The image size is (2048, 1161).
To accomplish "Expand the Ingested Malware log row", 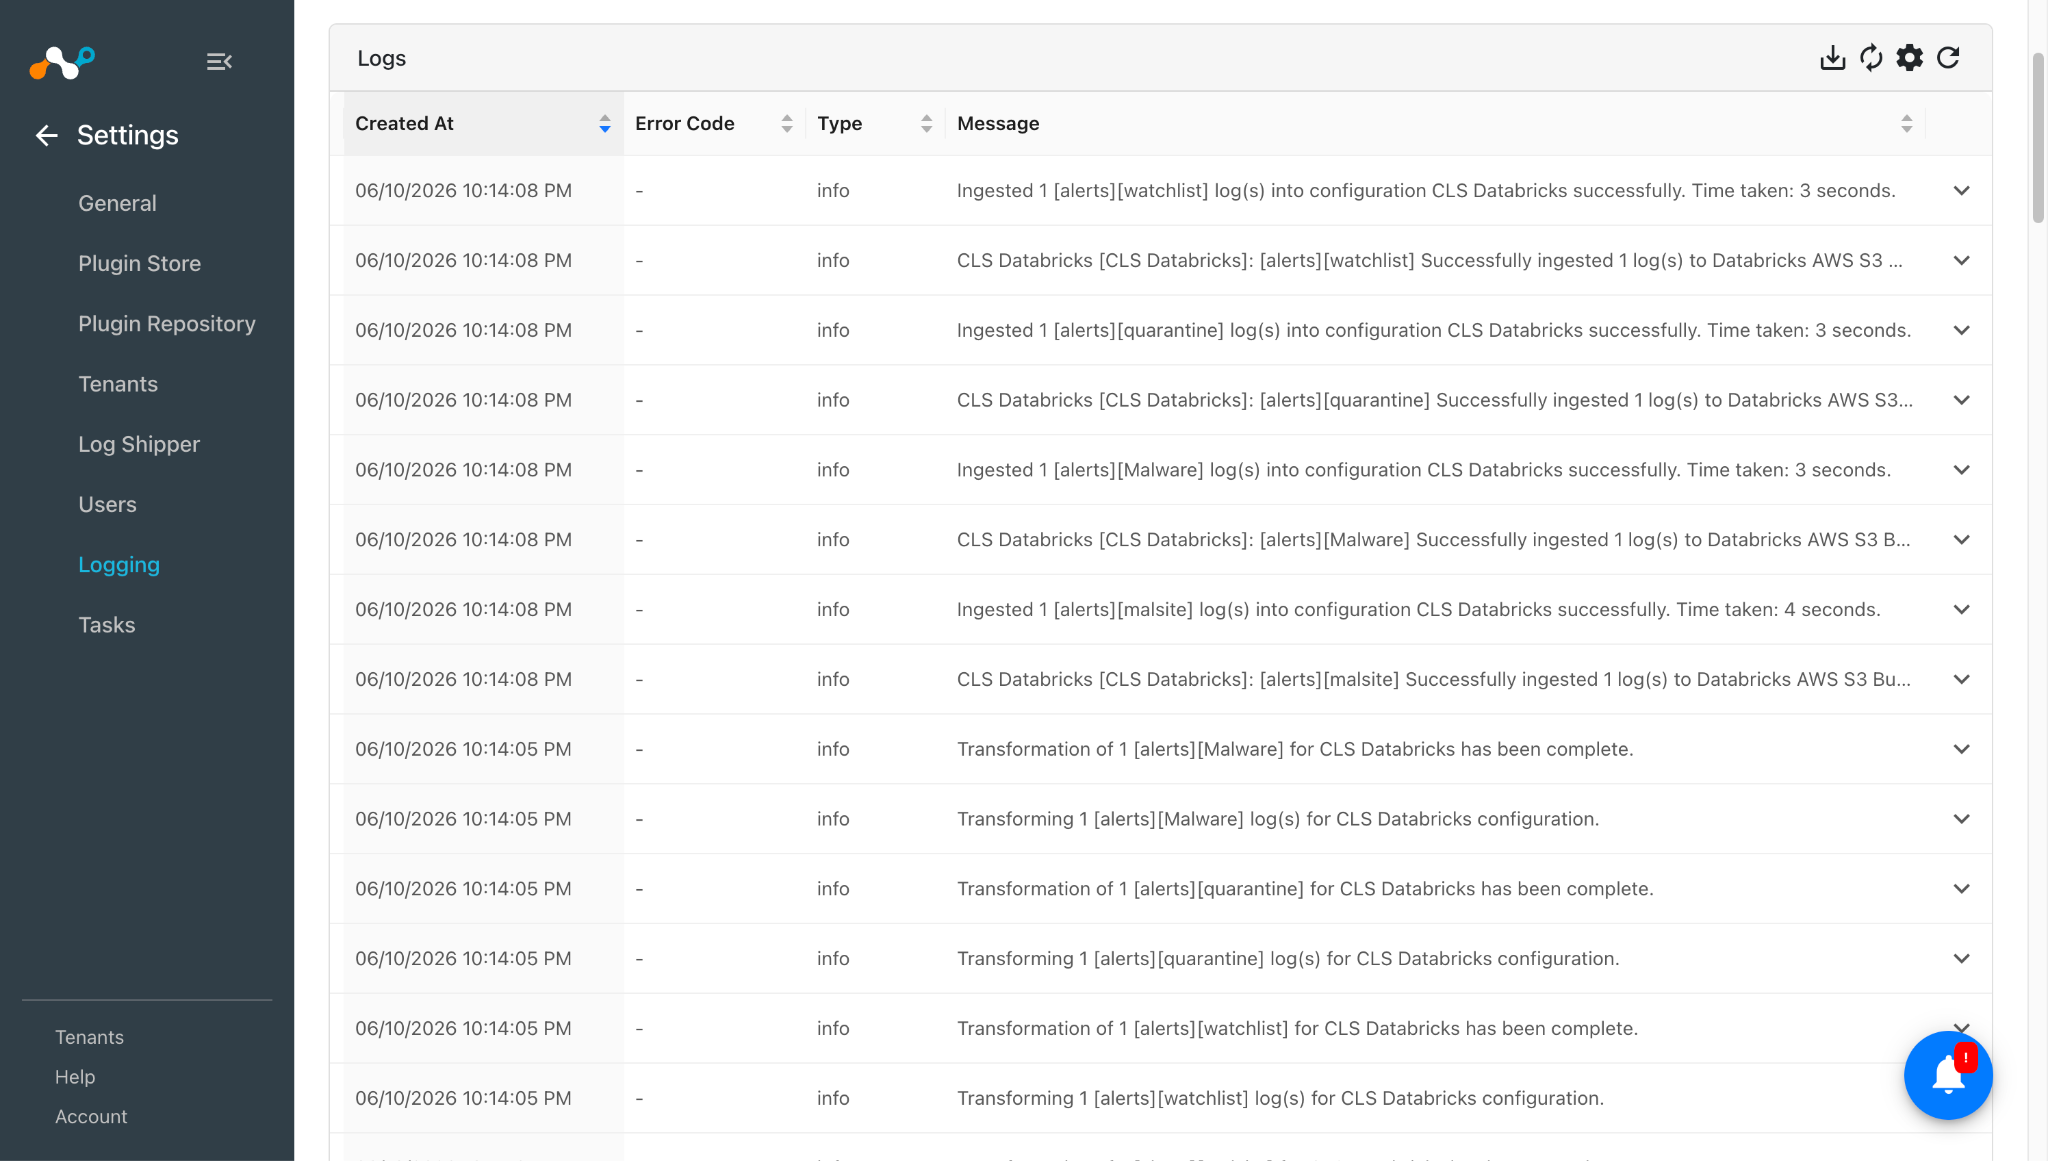I will click(1961, 470).
